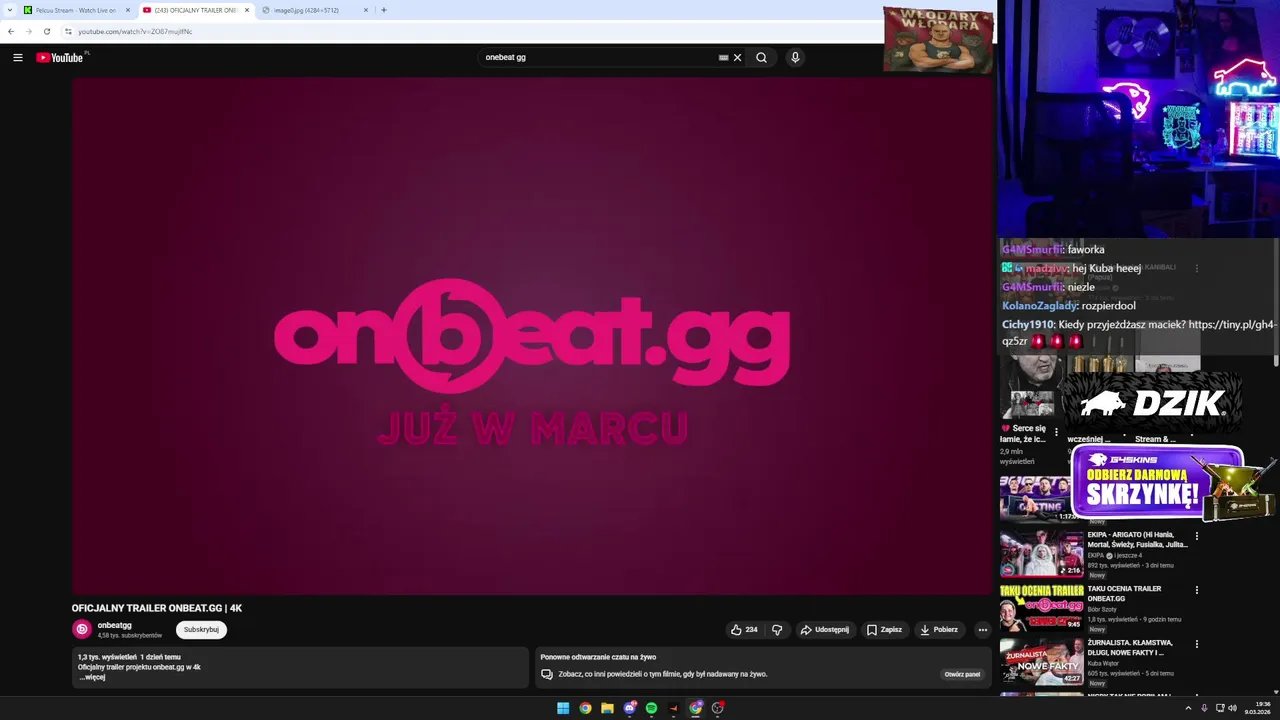Click the video player showing onbeat.gg
Image resolution: width=1280 pixels, height=720 pixels.
pos(532,336)
